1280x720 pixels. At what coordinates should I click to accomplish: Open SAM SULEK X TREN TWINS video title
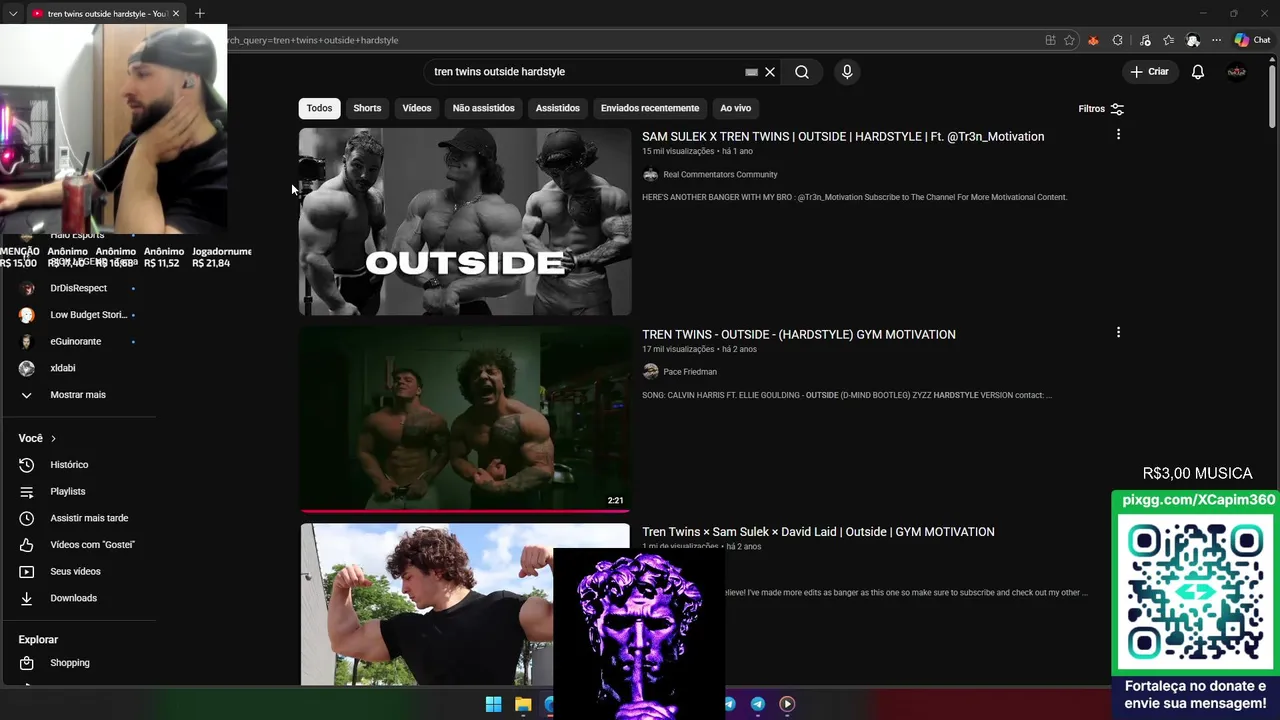(843, 137)
